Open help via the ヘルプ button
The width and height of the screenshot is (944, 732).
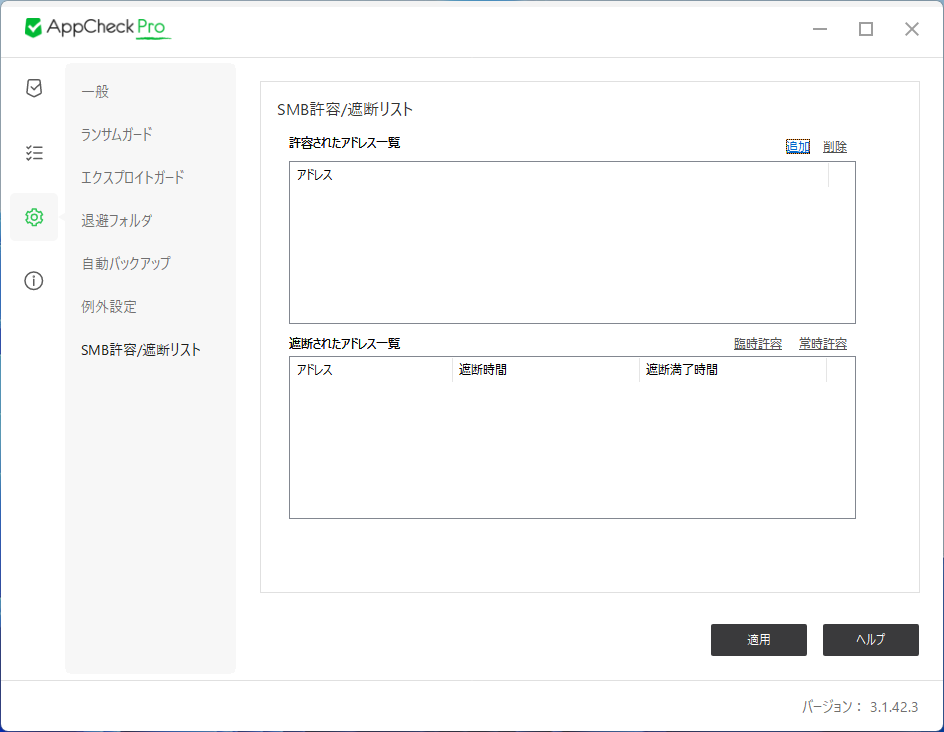[870, 640]
